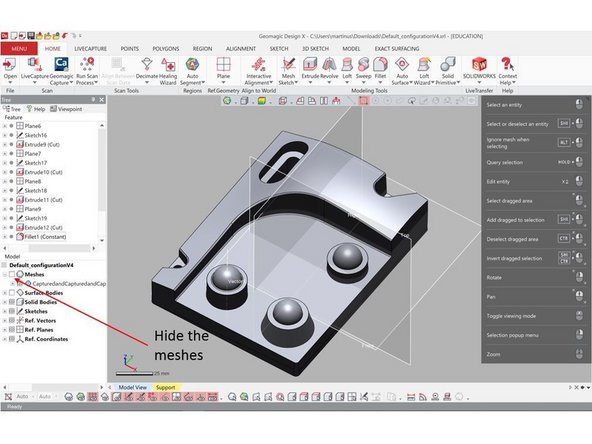Switch to the Model View tab
592x444 pixels.
[133, 387]
